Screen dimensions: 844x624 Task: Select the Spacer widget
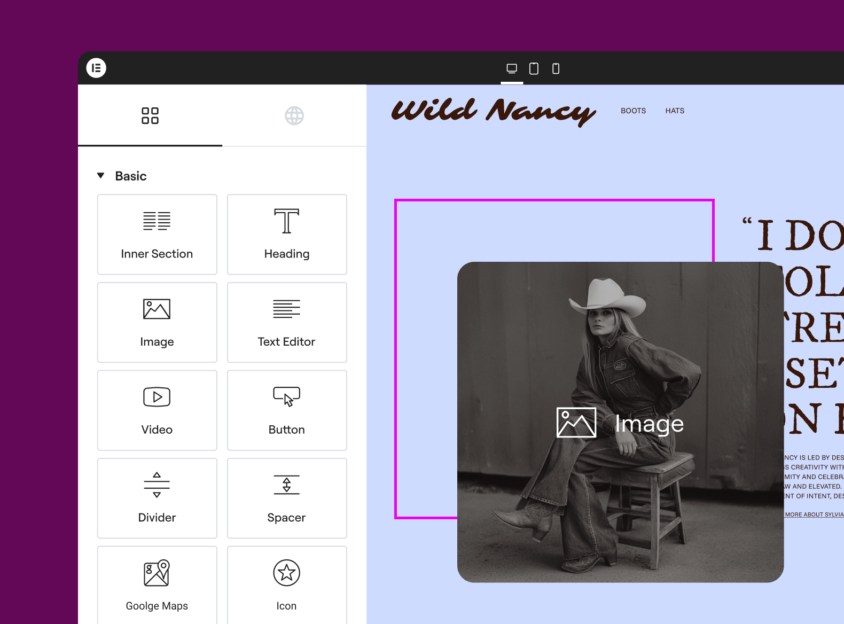coord(287,498)
